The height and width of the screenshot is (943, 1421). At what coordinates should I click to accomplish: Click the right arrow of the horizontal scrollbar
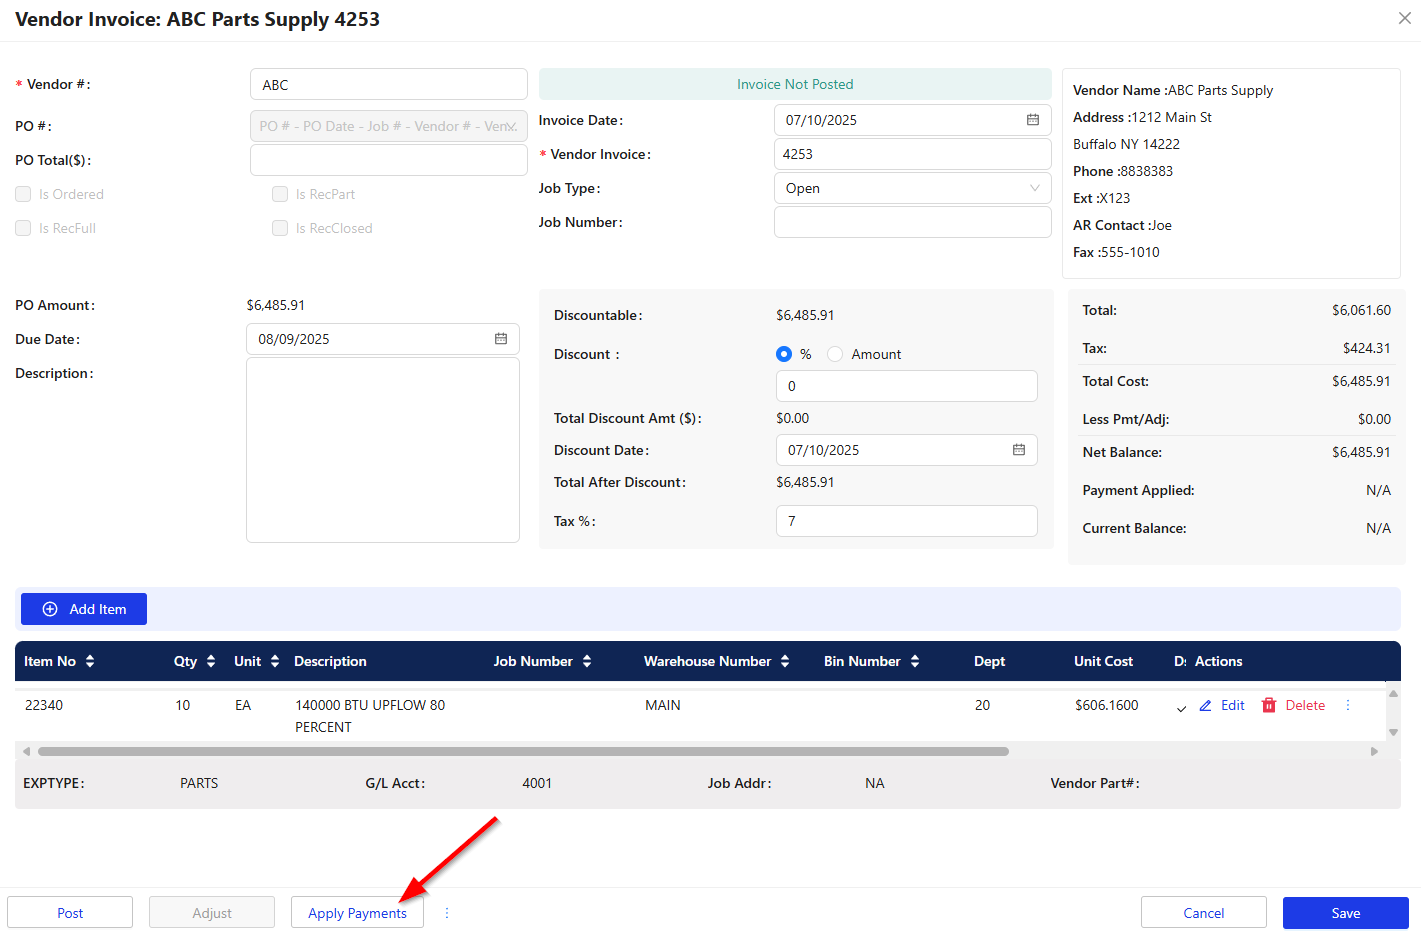(1374, 751)
